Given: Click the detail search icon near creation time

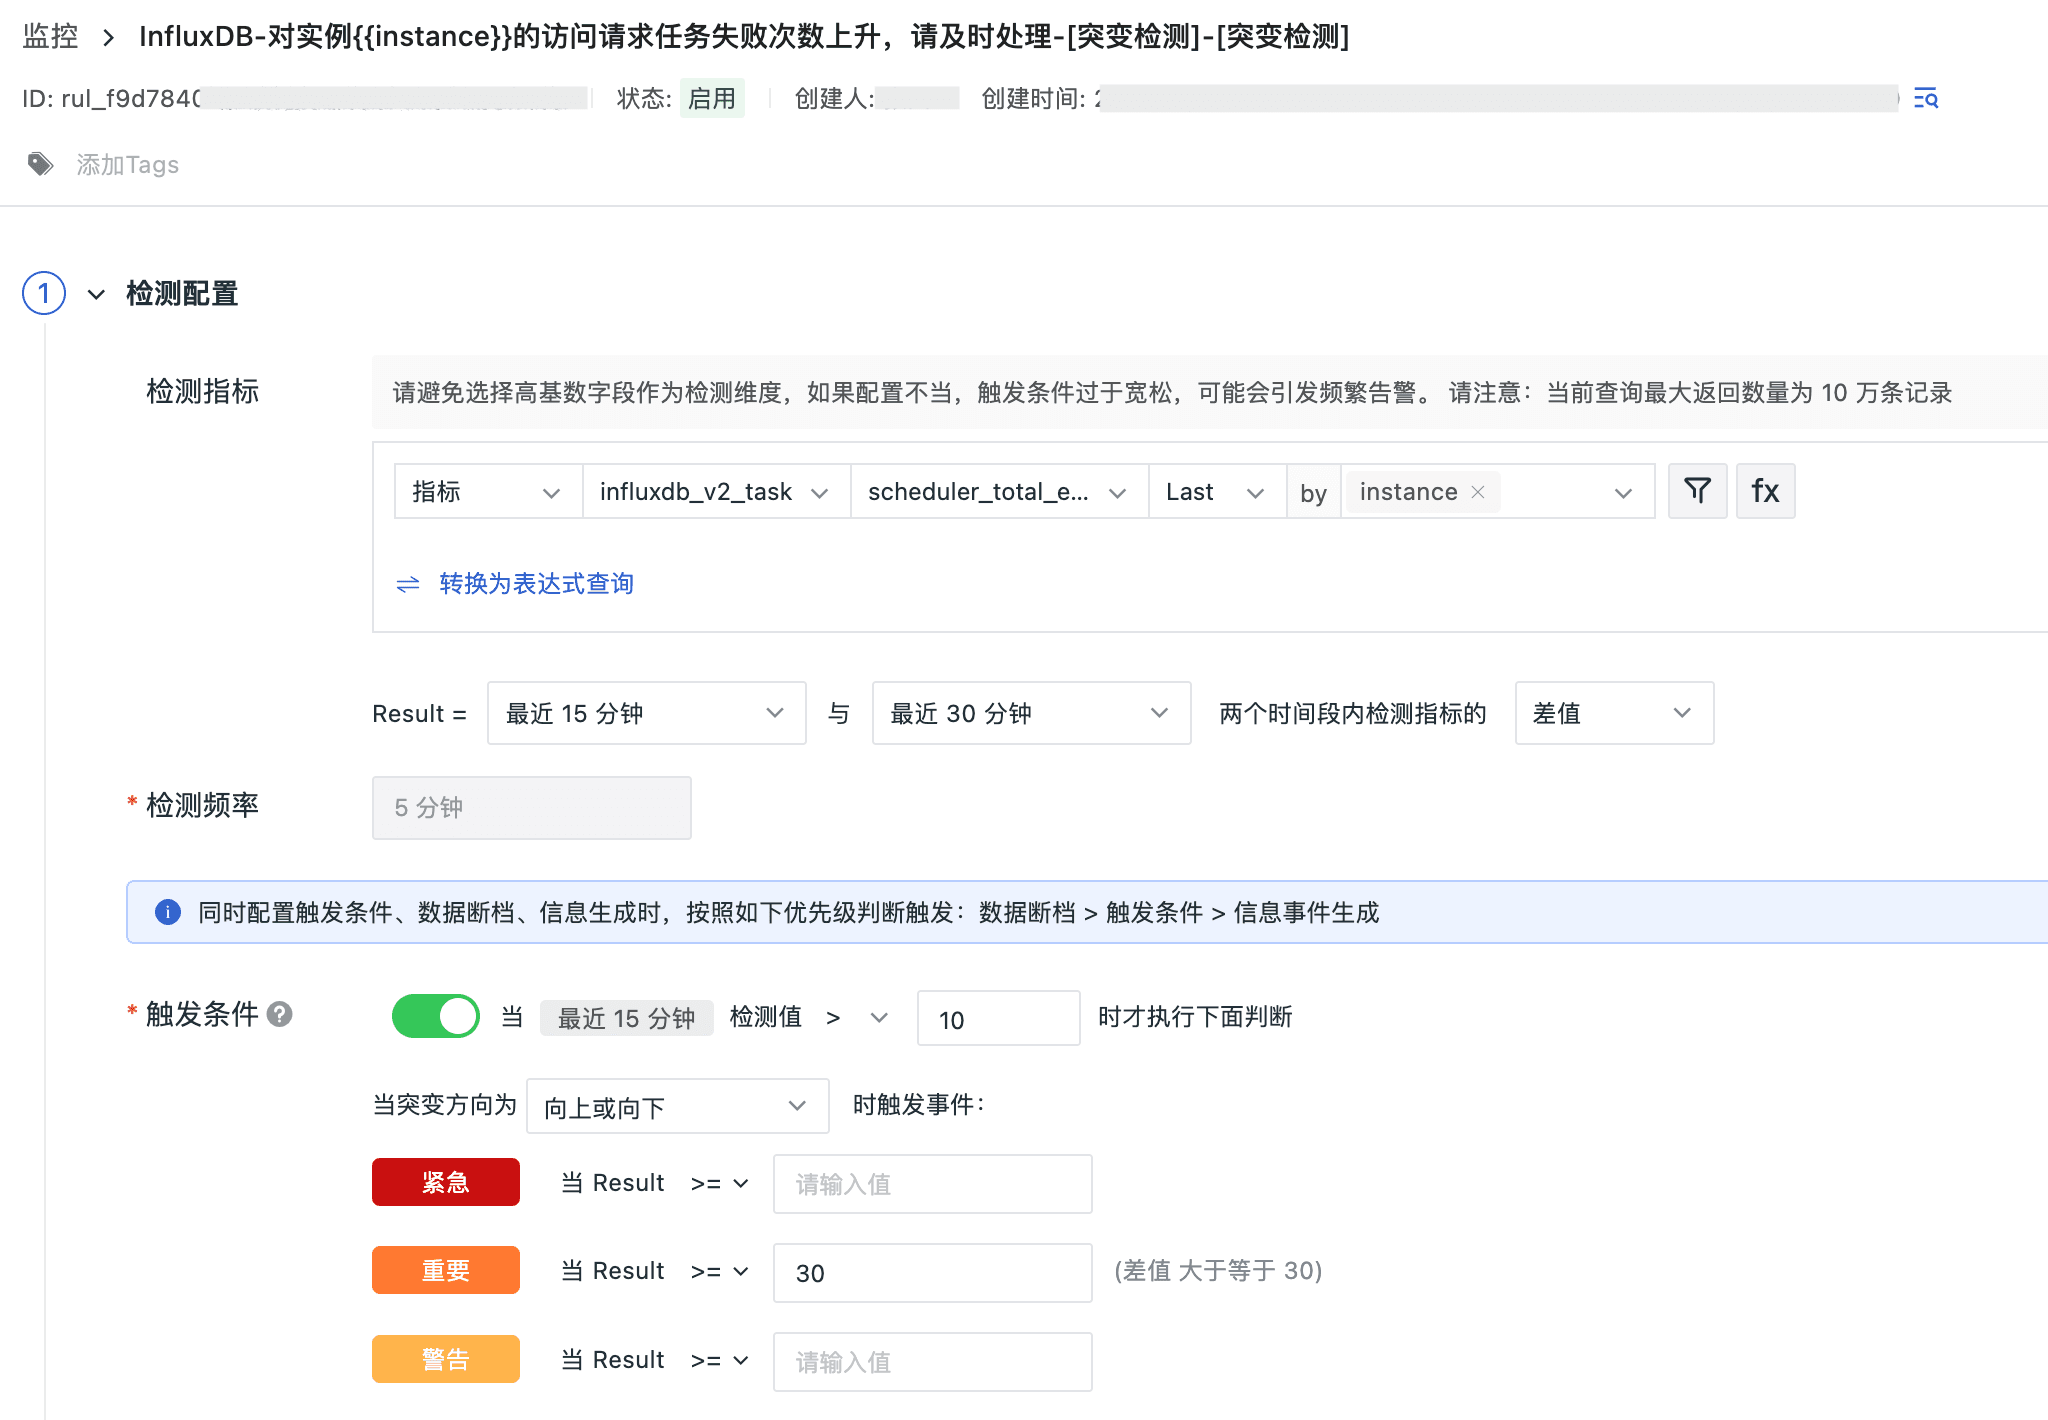Looking at the screenshot, I should click(1925, 98).
